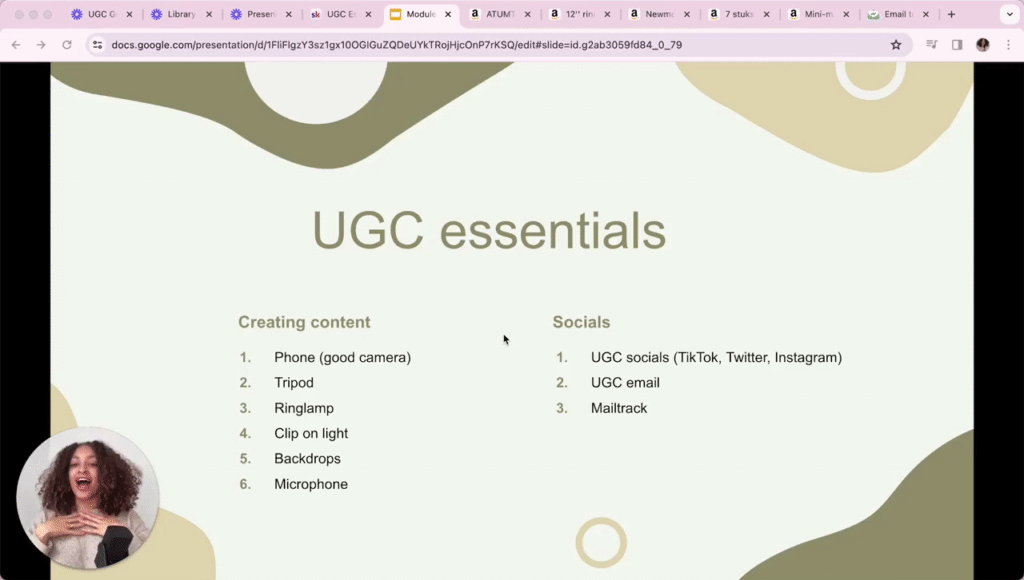Click the 'Socials' heading
Image resolution: width=1024 pixels, height=580 pixels.
point(581,322)
